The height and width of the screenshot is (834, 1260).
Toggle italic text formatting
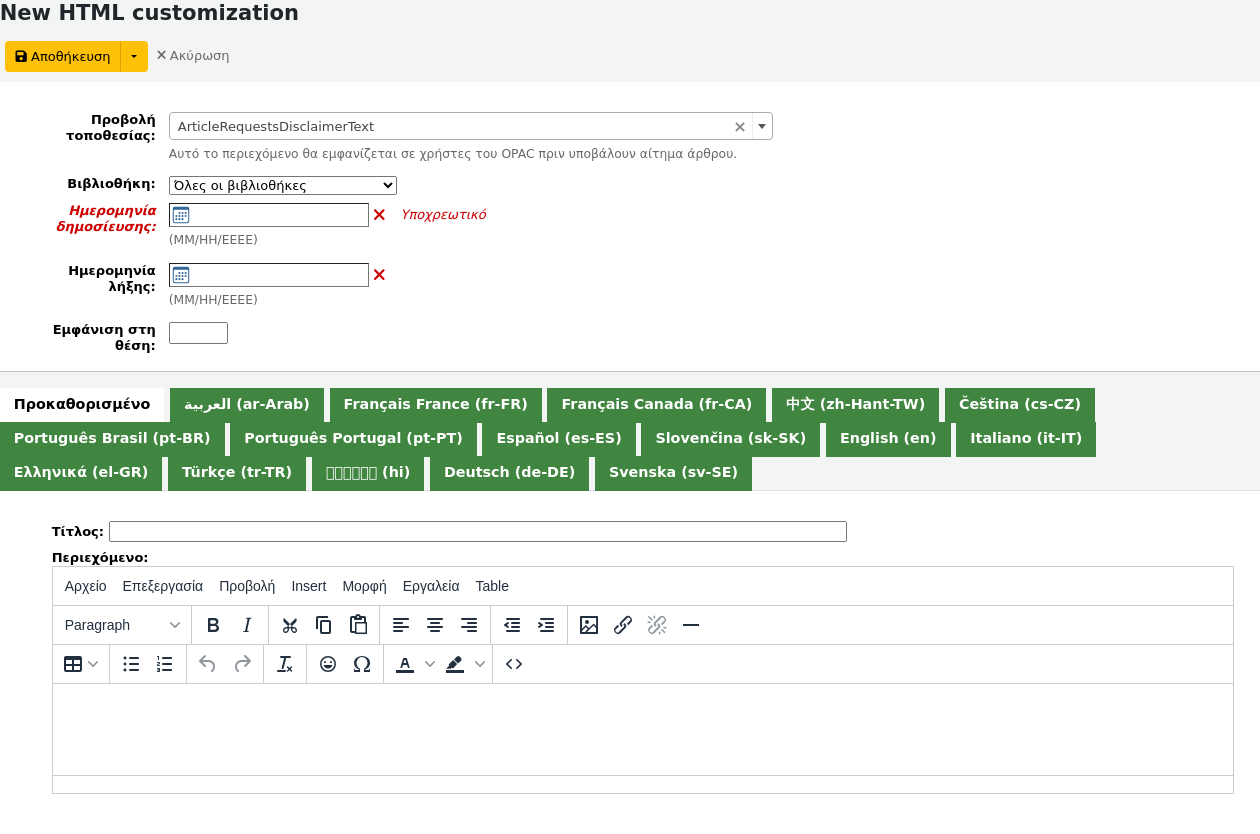247,625
